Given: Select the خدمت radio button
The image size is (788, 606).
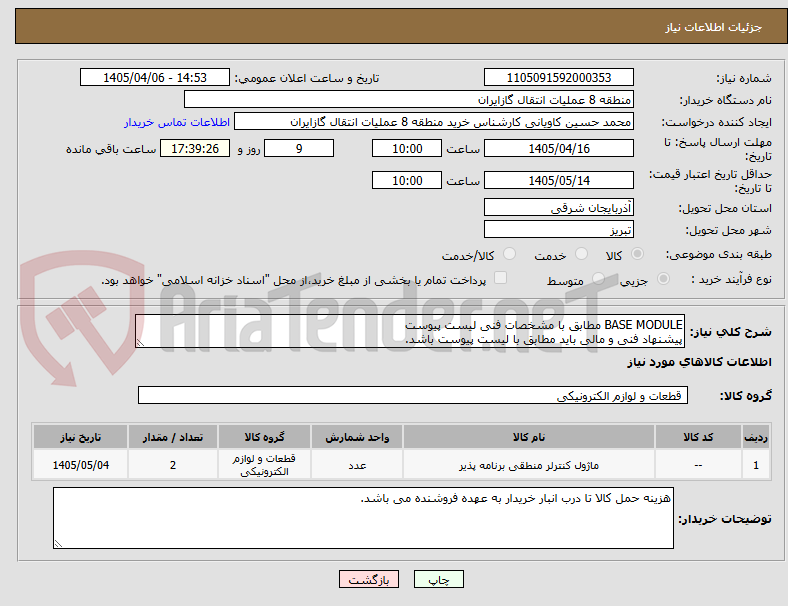Looking at the screenshot, I should [x=581, y=254].
